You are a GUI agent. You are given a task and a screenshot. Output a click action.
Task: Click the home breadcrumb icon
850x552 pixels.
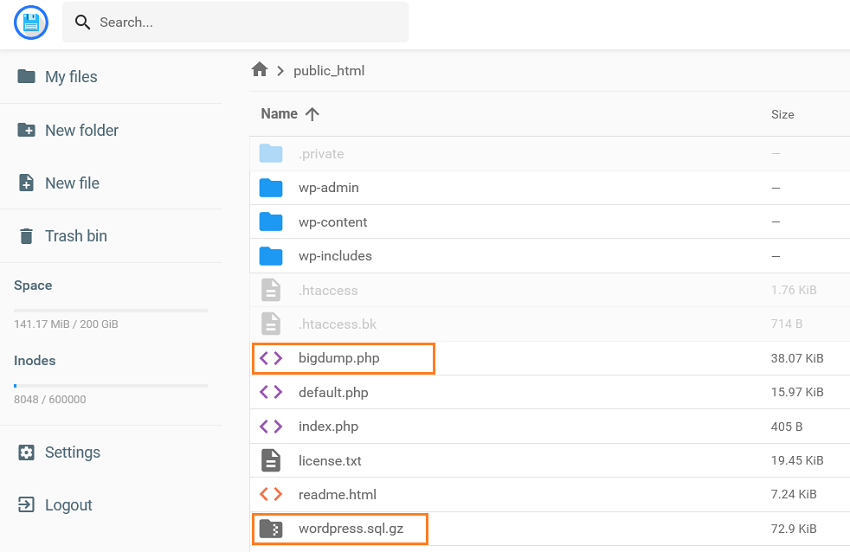(x=260, y=69)
